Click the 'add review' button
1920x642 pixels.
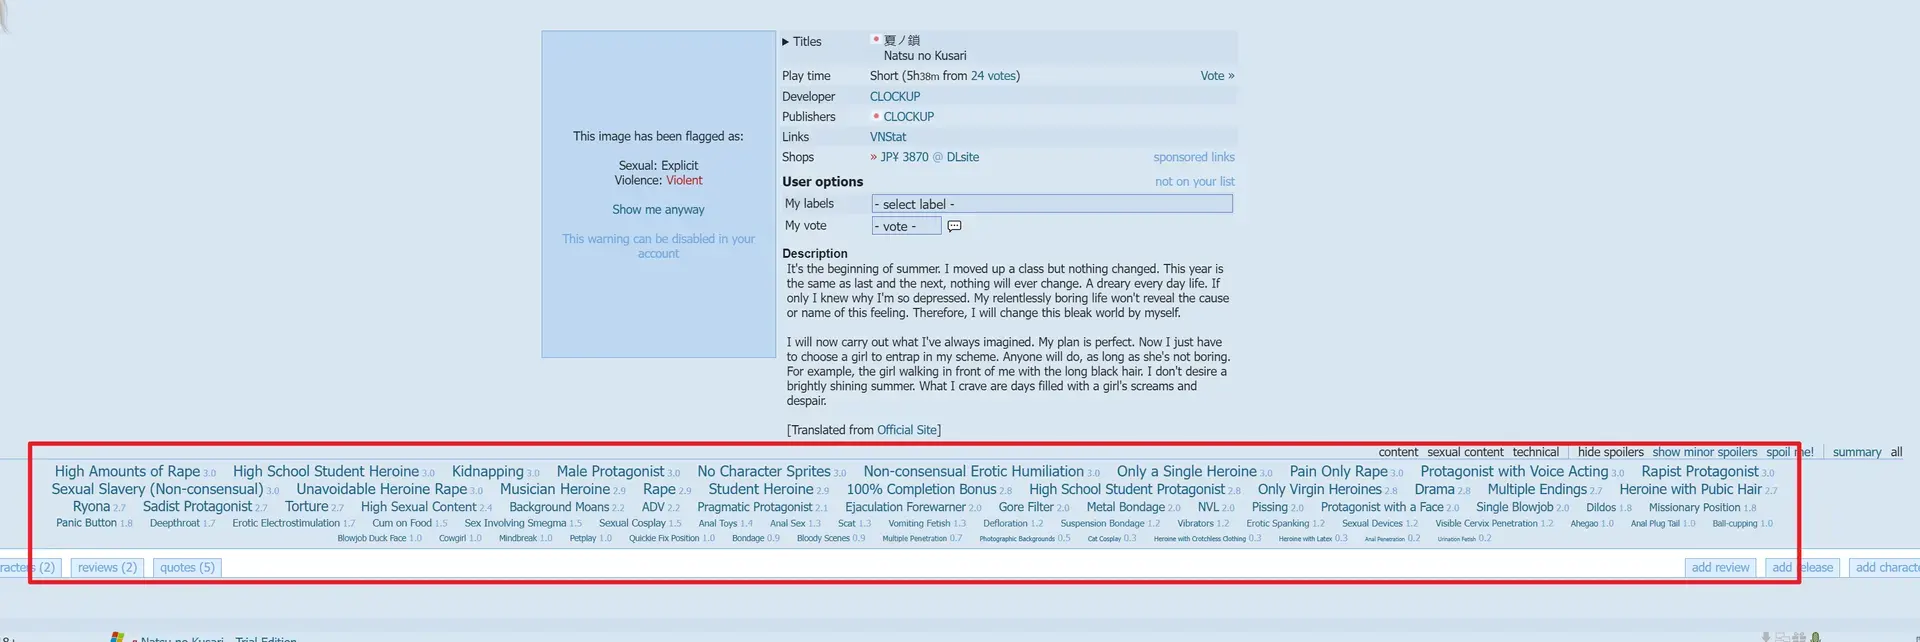coord(1720,567)
